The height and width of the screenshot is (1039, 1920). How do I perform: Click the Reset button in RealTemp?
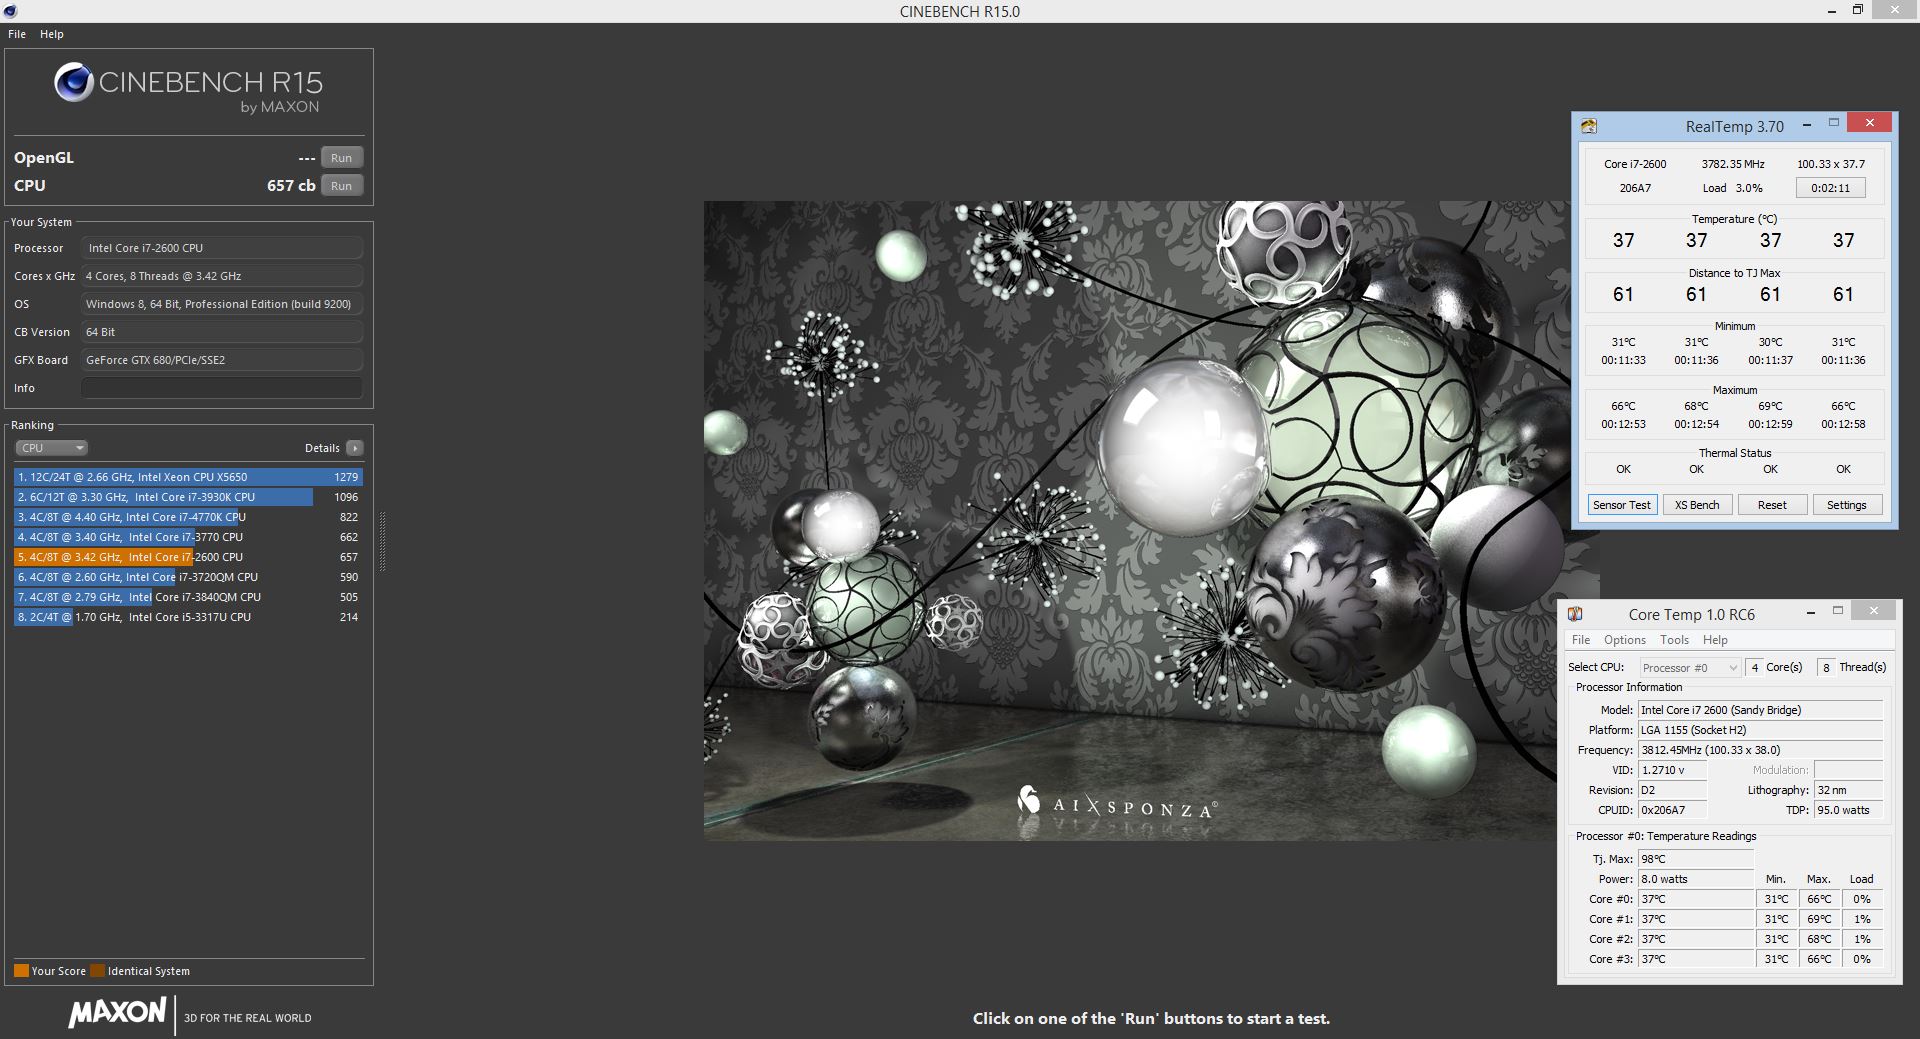[x=1772, y=505]
